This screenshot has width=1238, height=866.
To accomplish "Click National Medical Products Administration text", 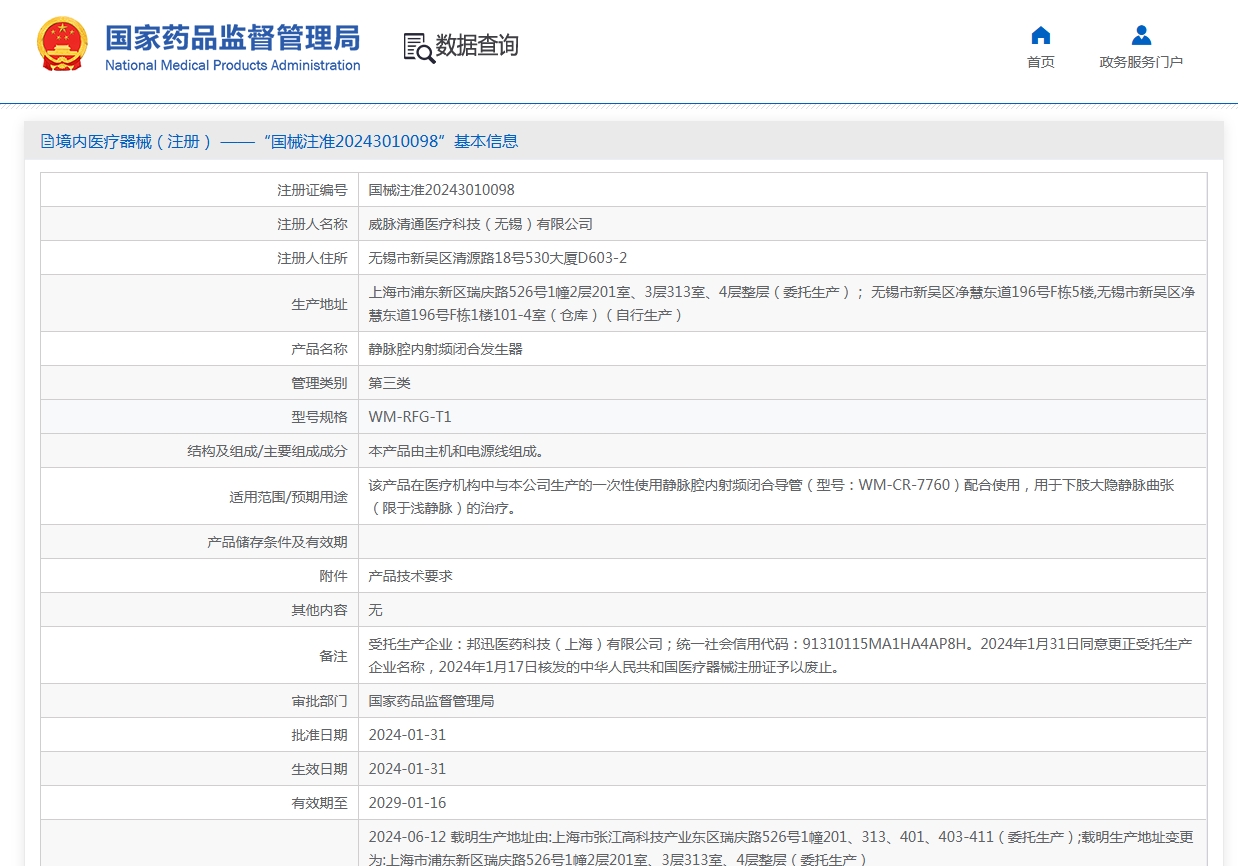I will (x=233, y=66).
